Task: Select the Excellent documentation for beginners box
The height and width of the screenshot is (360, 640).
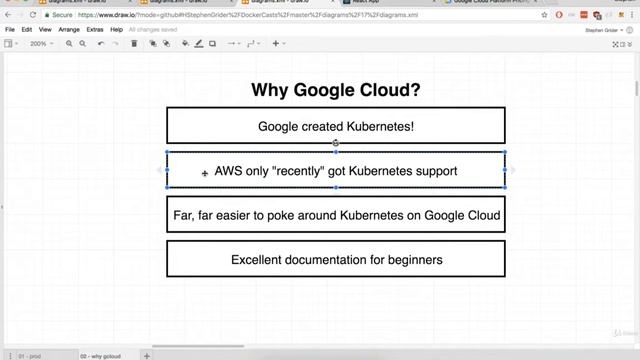Action: coord(336,259)
